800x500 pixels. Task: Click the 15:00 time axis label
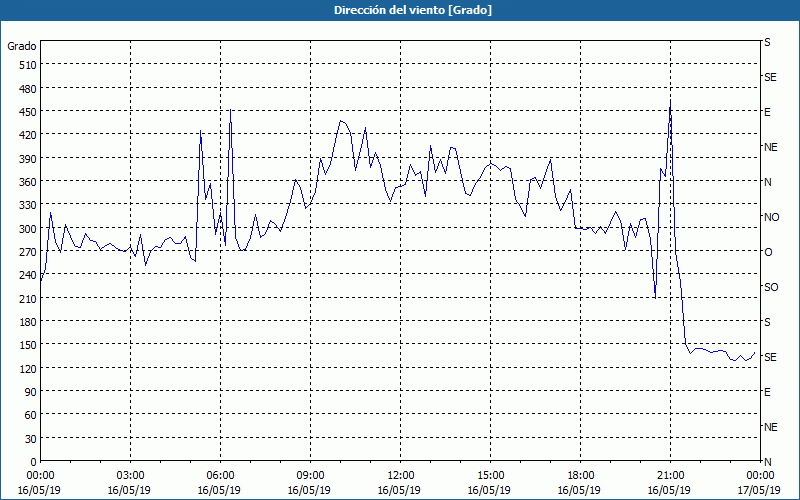pyautogui.click(x=490, y=476)
